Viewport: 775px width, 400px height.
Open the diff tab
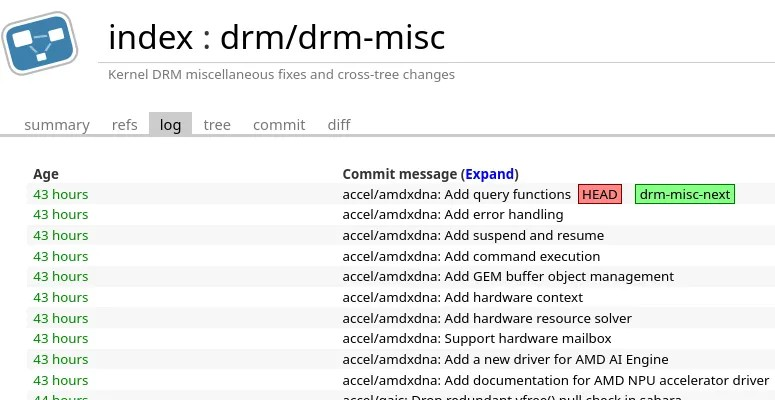point(339,125)
